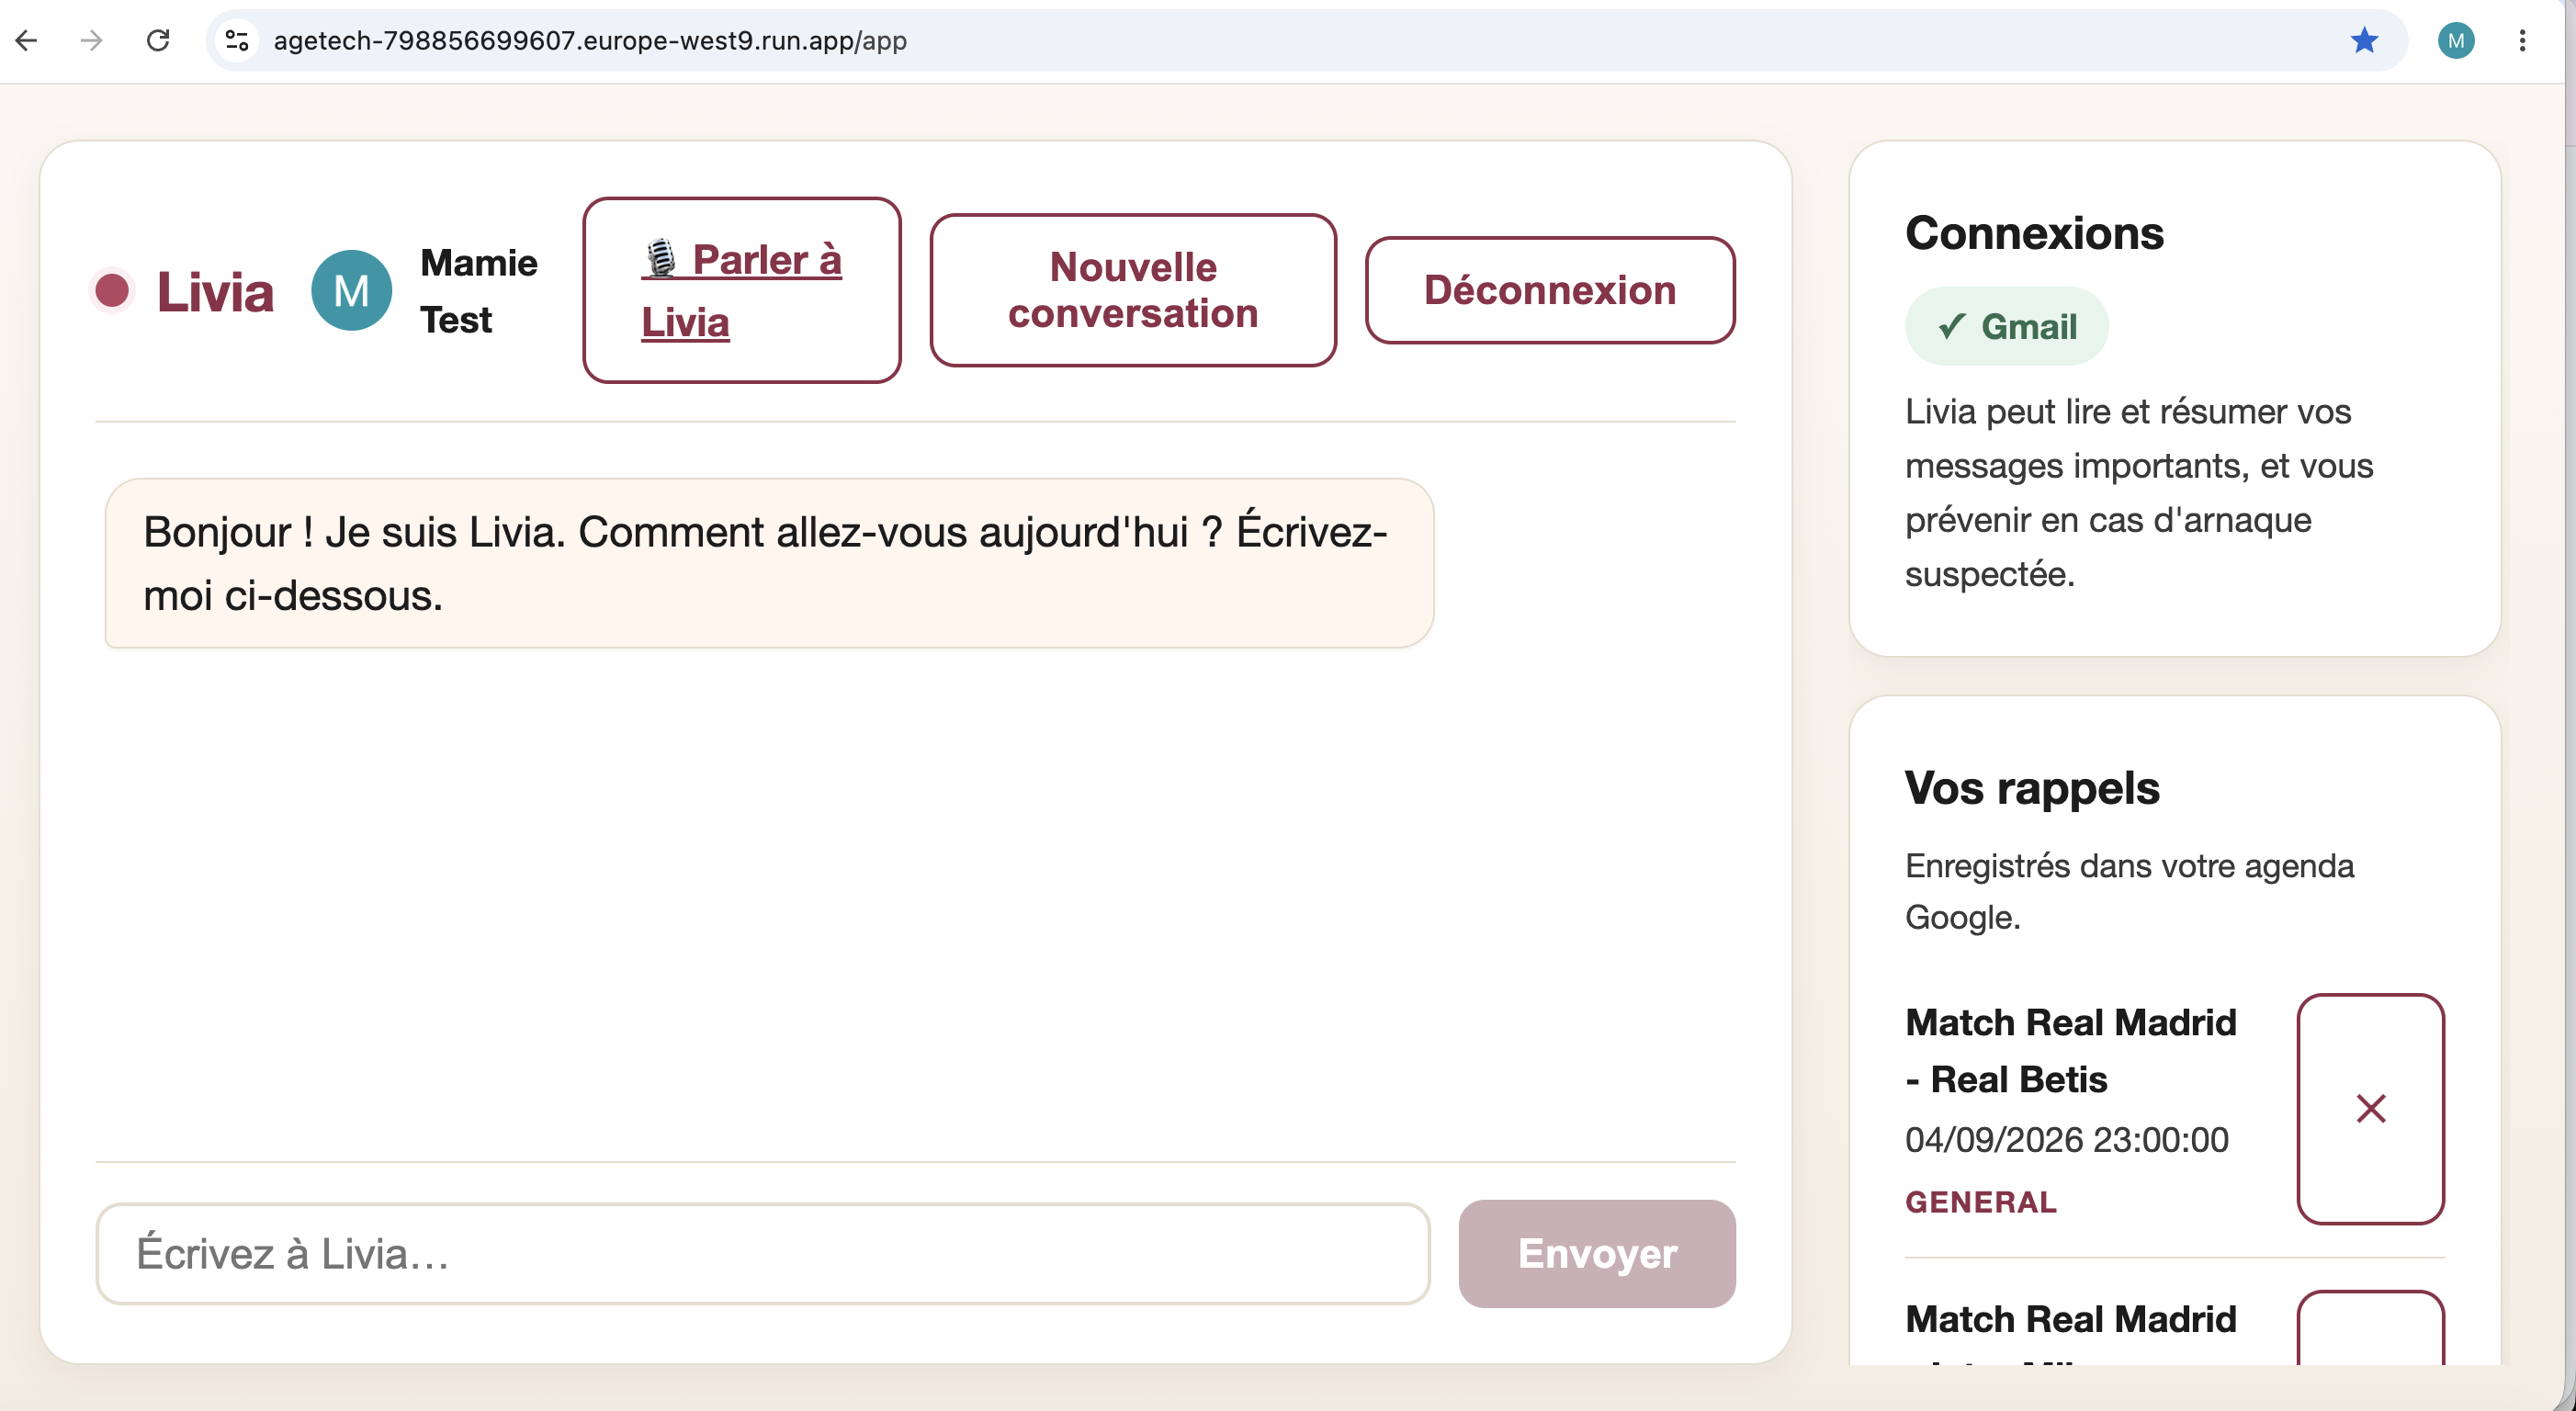The image size is (2576, 1411).
Task: Open the Chrome profile avatar M
Action: (x=2456, y=40)
